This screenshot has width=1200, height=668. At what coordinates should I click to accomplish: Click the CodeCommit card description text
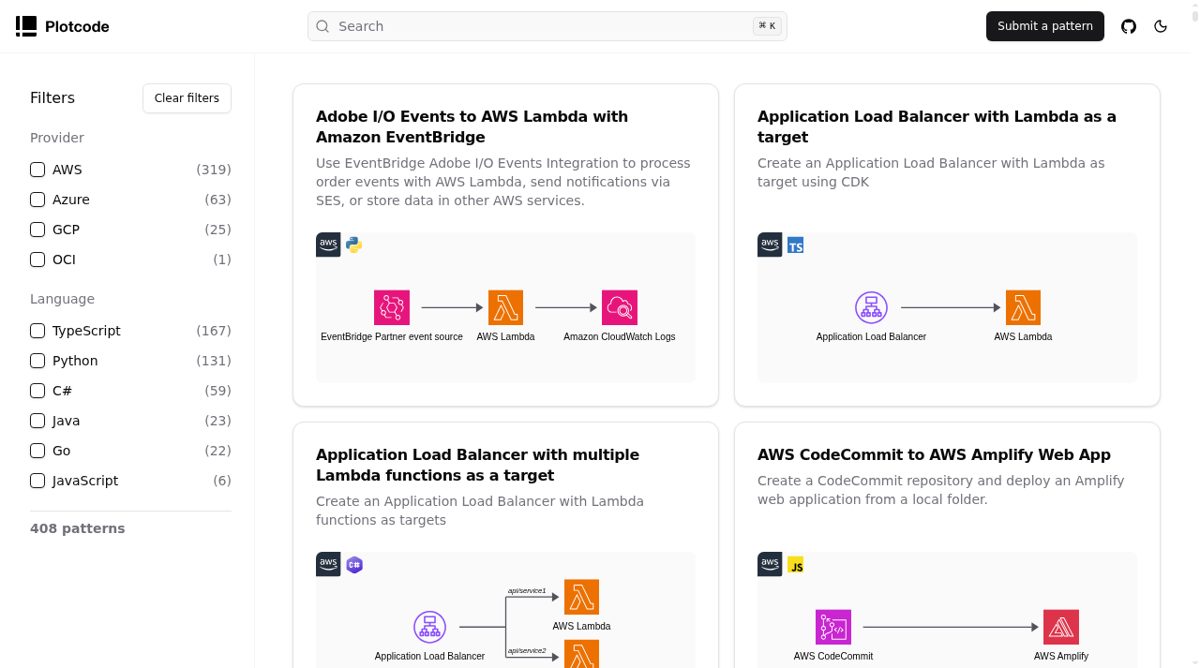point(941,490)
